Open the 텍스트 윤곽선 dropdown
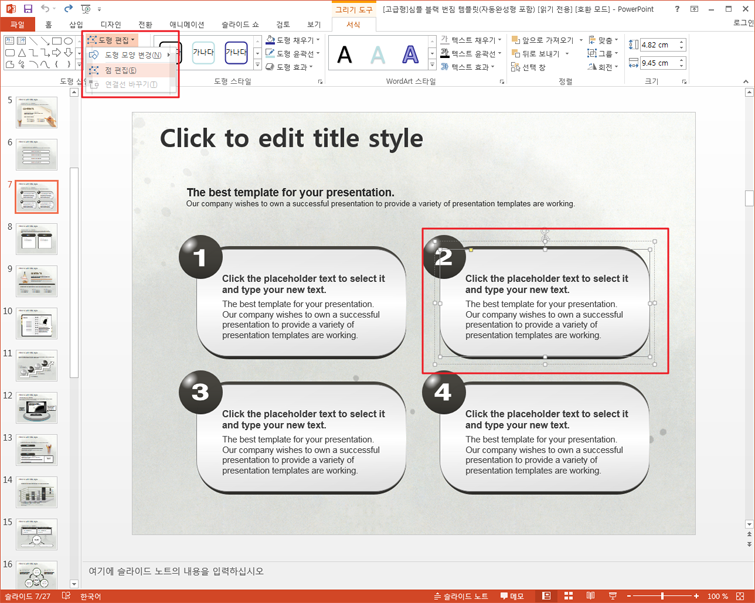The height and width of the screenshot is (603, 755). 471,53
